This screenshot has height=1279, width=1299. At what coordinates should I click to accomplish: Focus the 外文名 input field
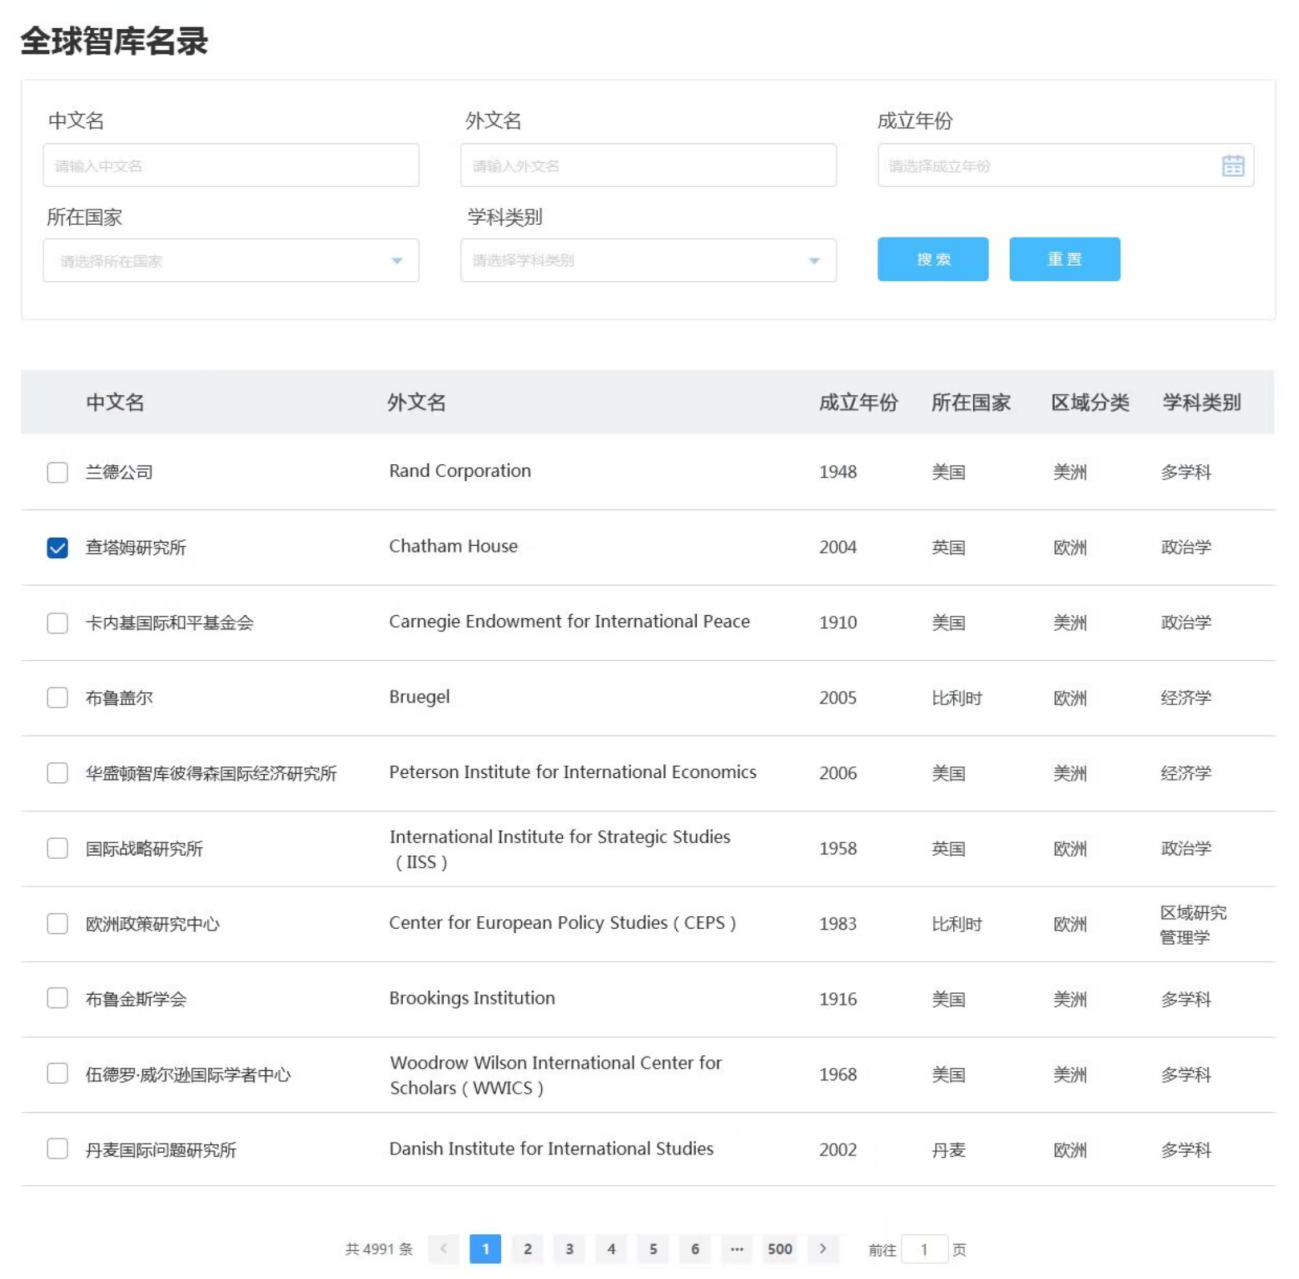point(648,165)
